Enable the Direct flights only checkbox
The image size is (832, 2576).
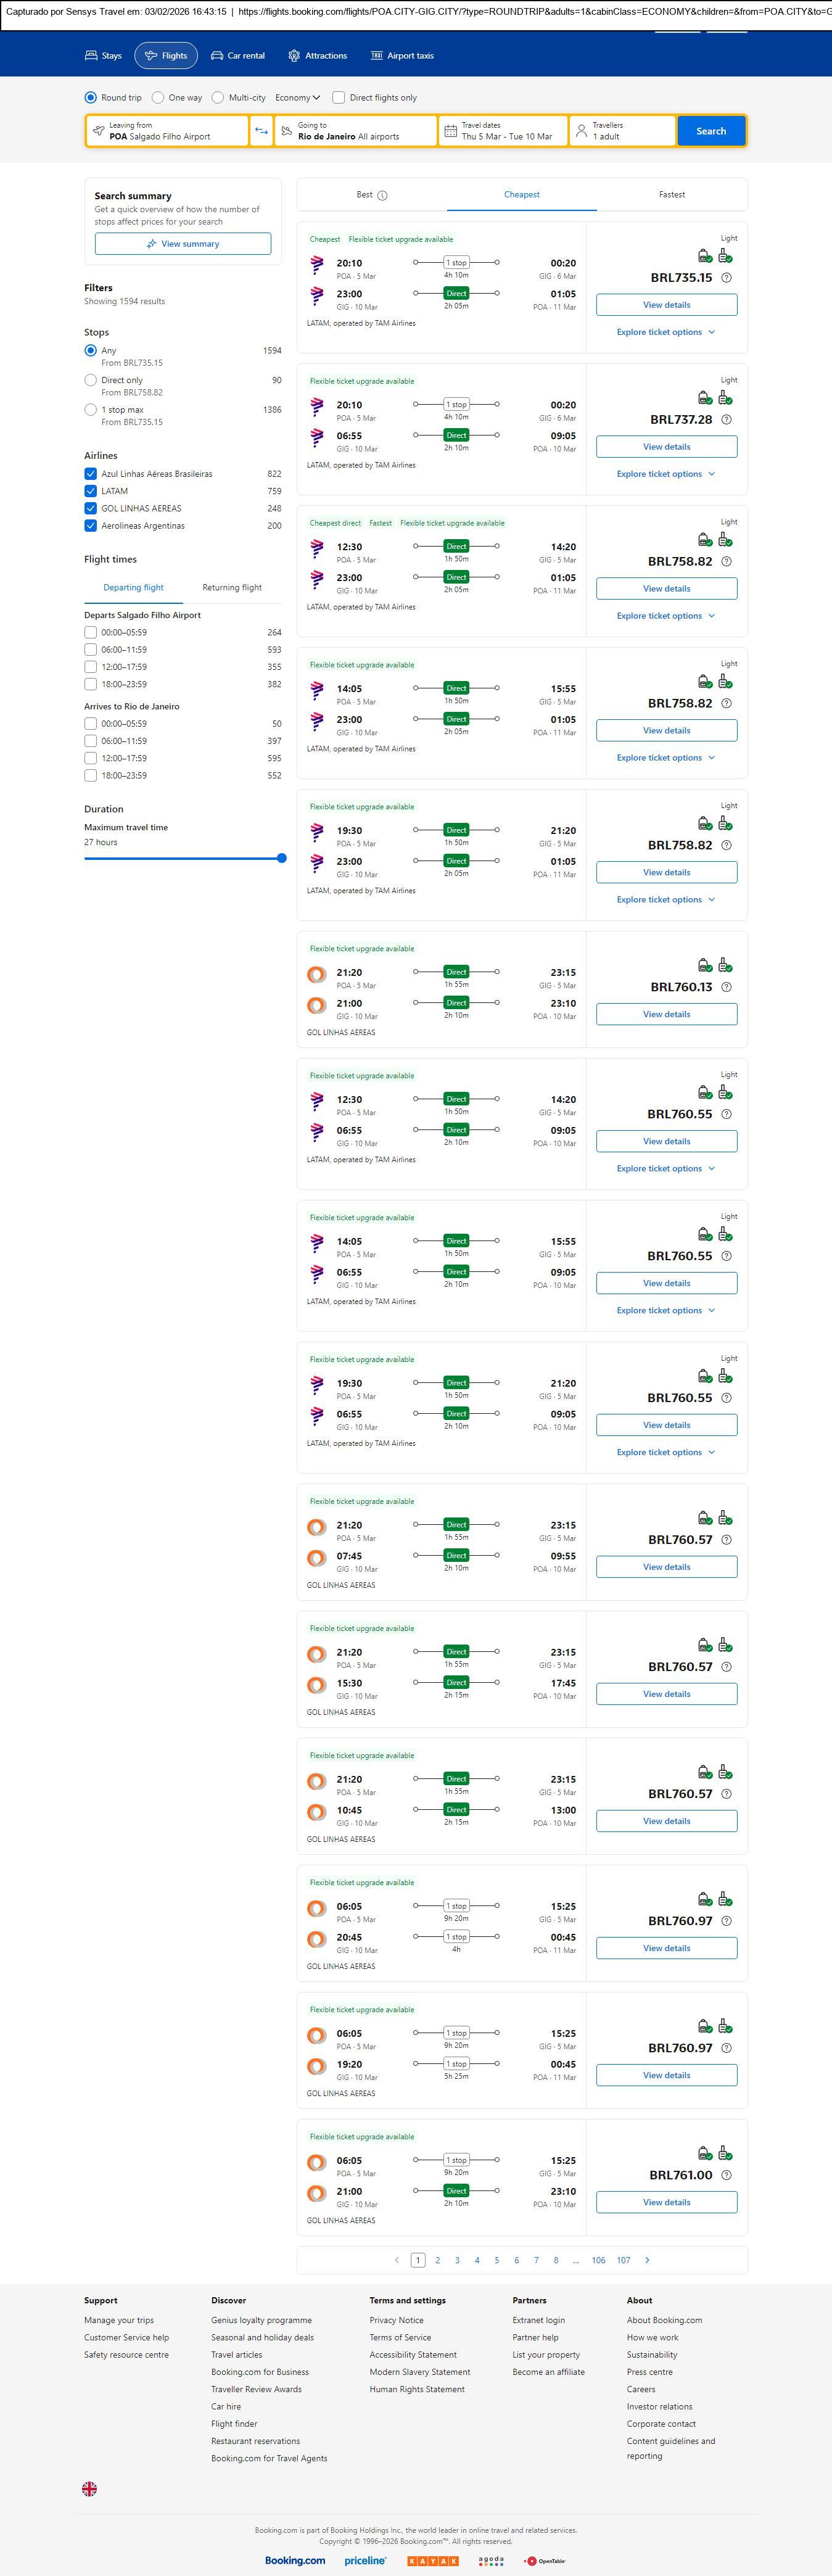tap(339, 98)
